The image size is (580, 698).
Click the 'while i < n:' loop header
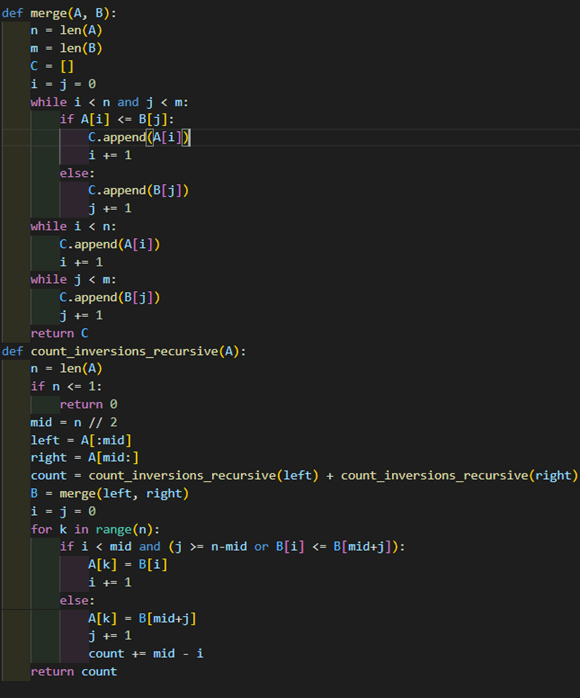73,227
